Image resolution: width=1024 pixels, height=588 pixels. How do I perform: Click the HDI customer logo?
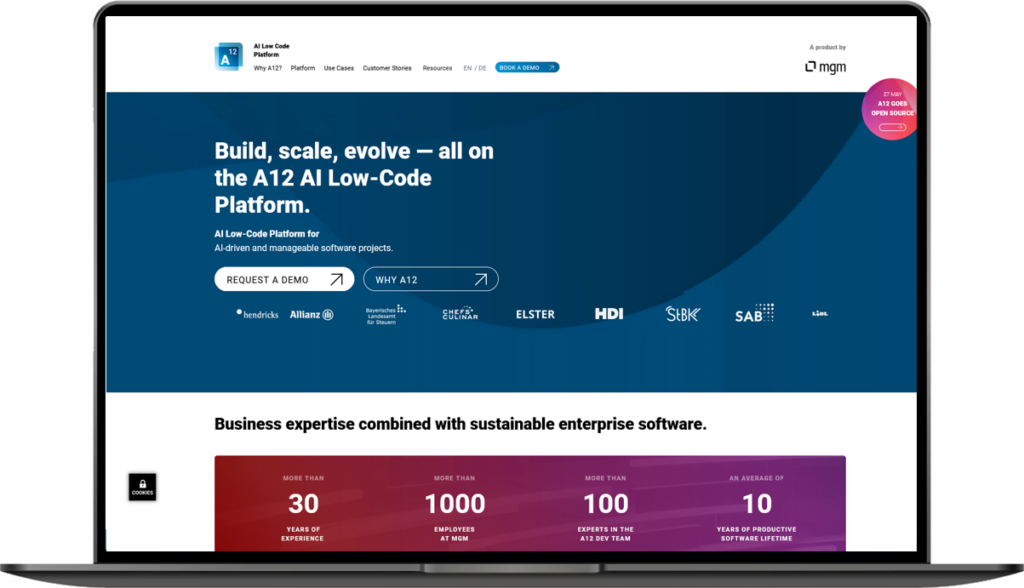[x=608, y=314]
